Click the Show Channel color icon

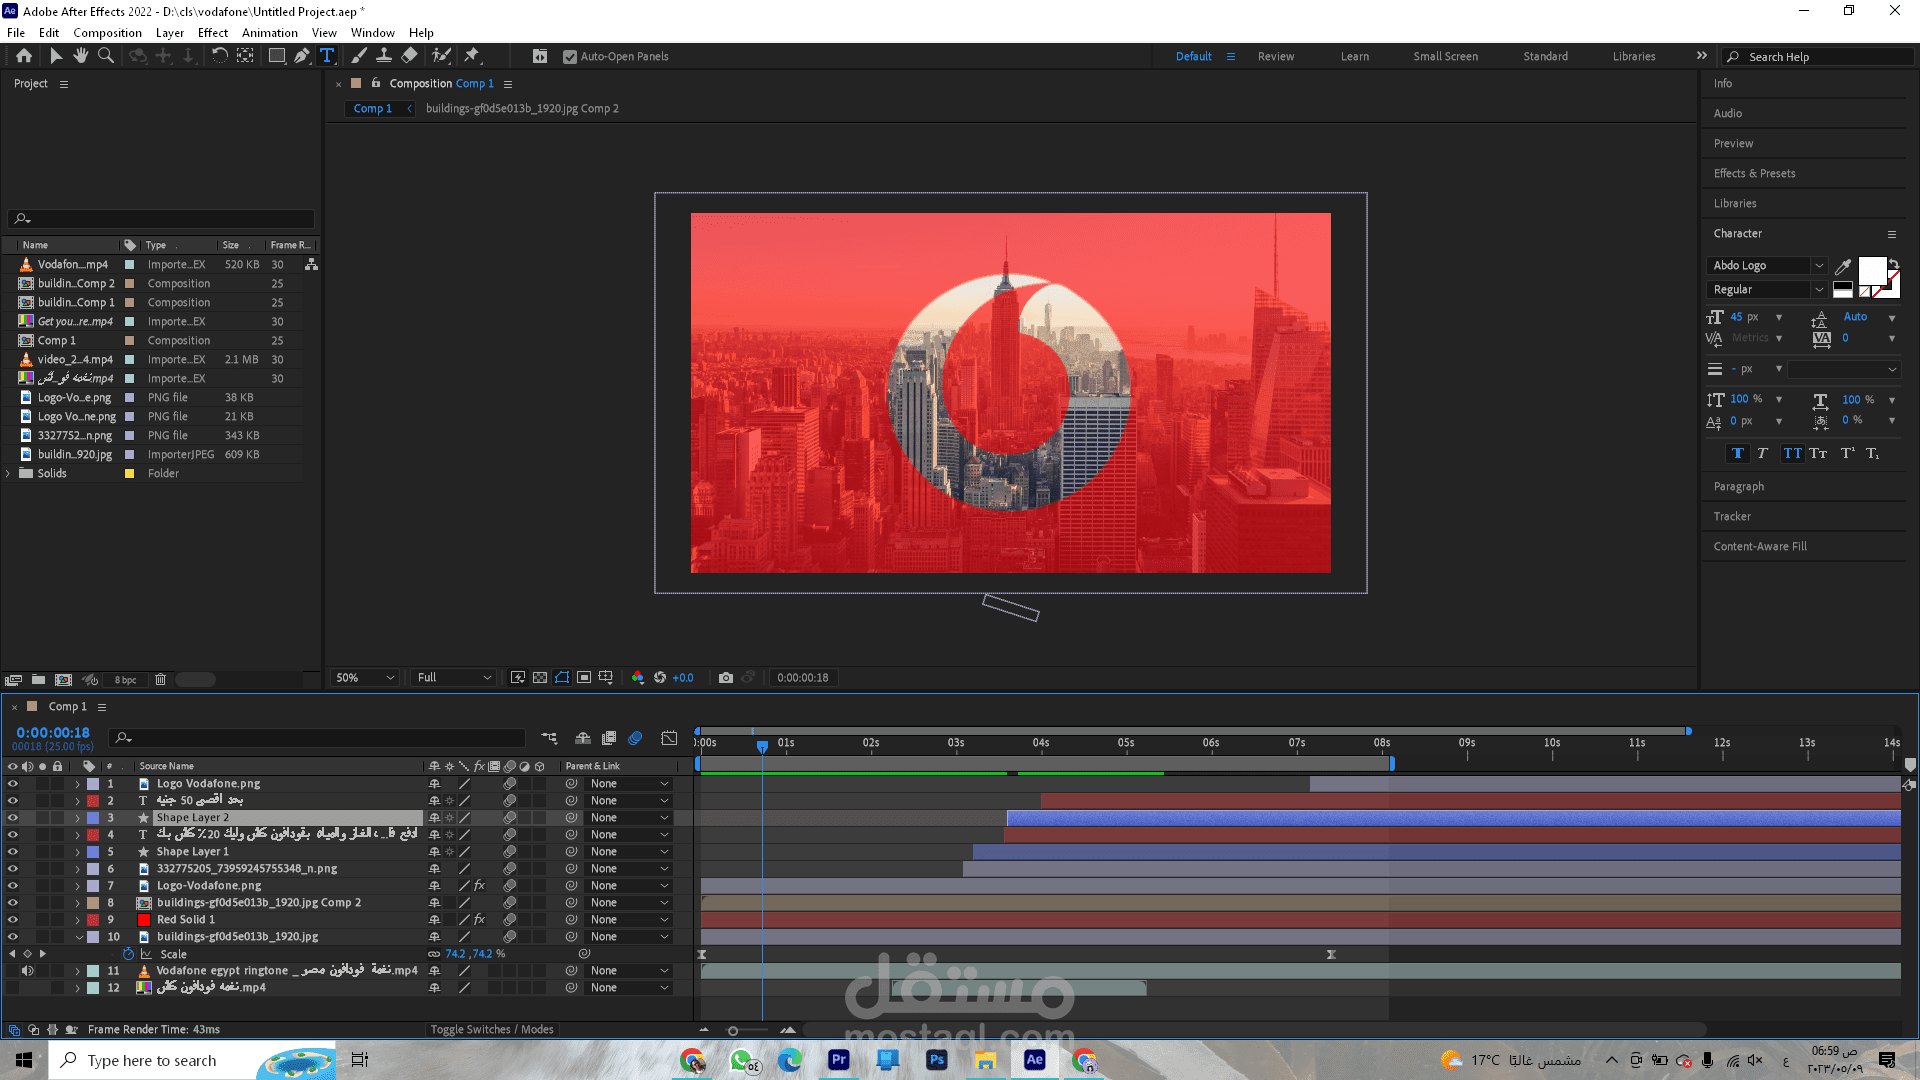tap(637, 678)
